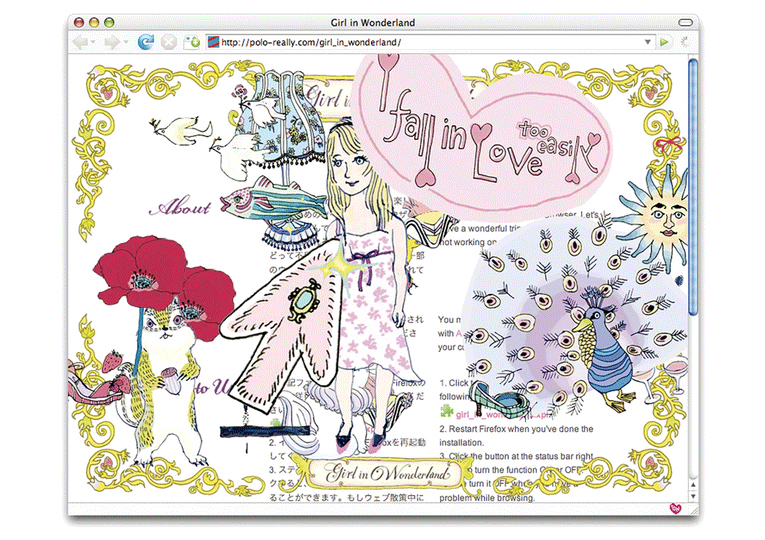
Task: Click the green Go arrow button
Action: tap(663, 43)
